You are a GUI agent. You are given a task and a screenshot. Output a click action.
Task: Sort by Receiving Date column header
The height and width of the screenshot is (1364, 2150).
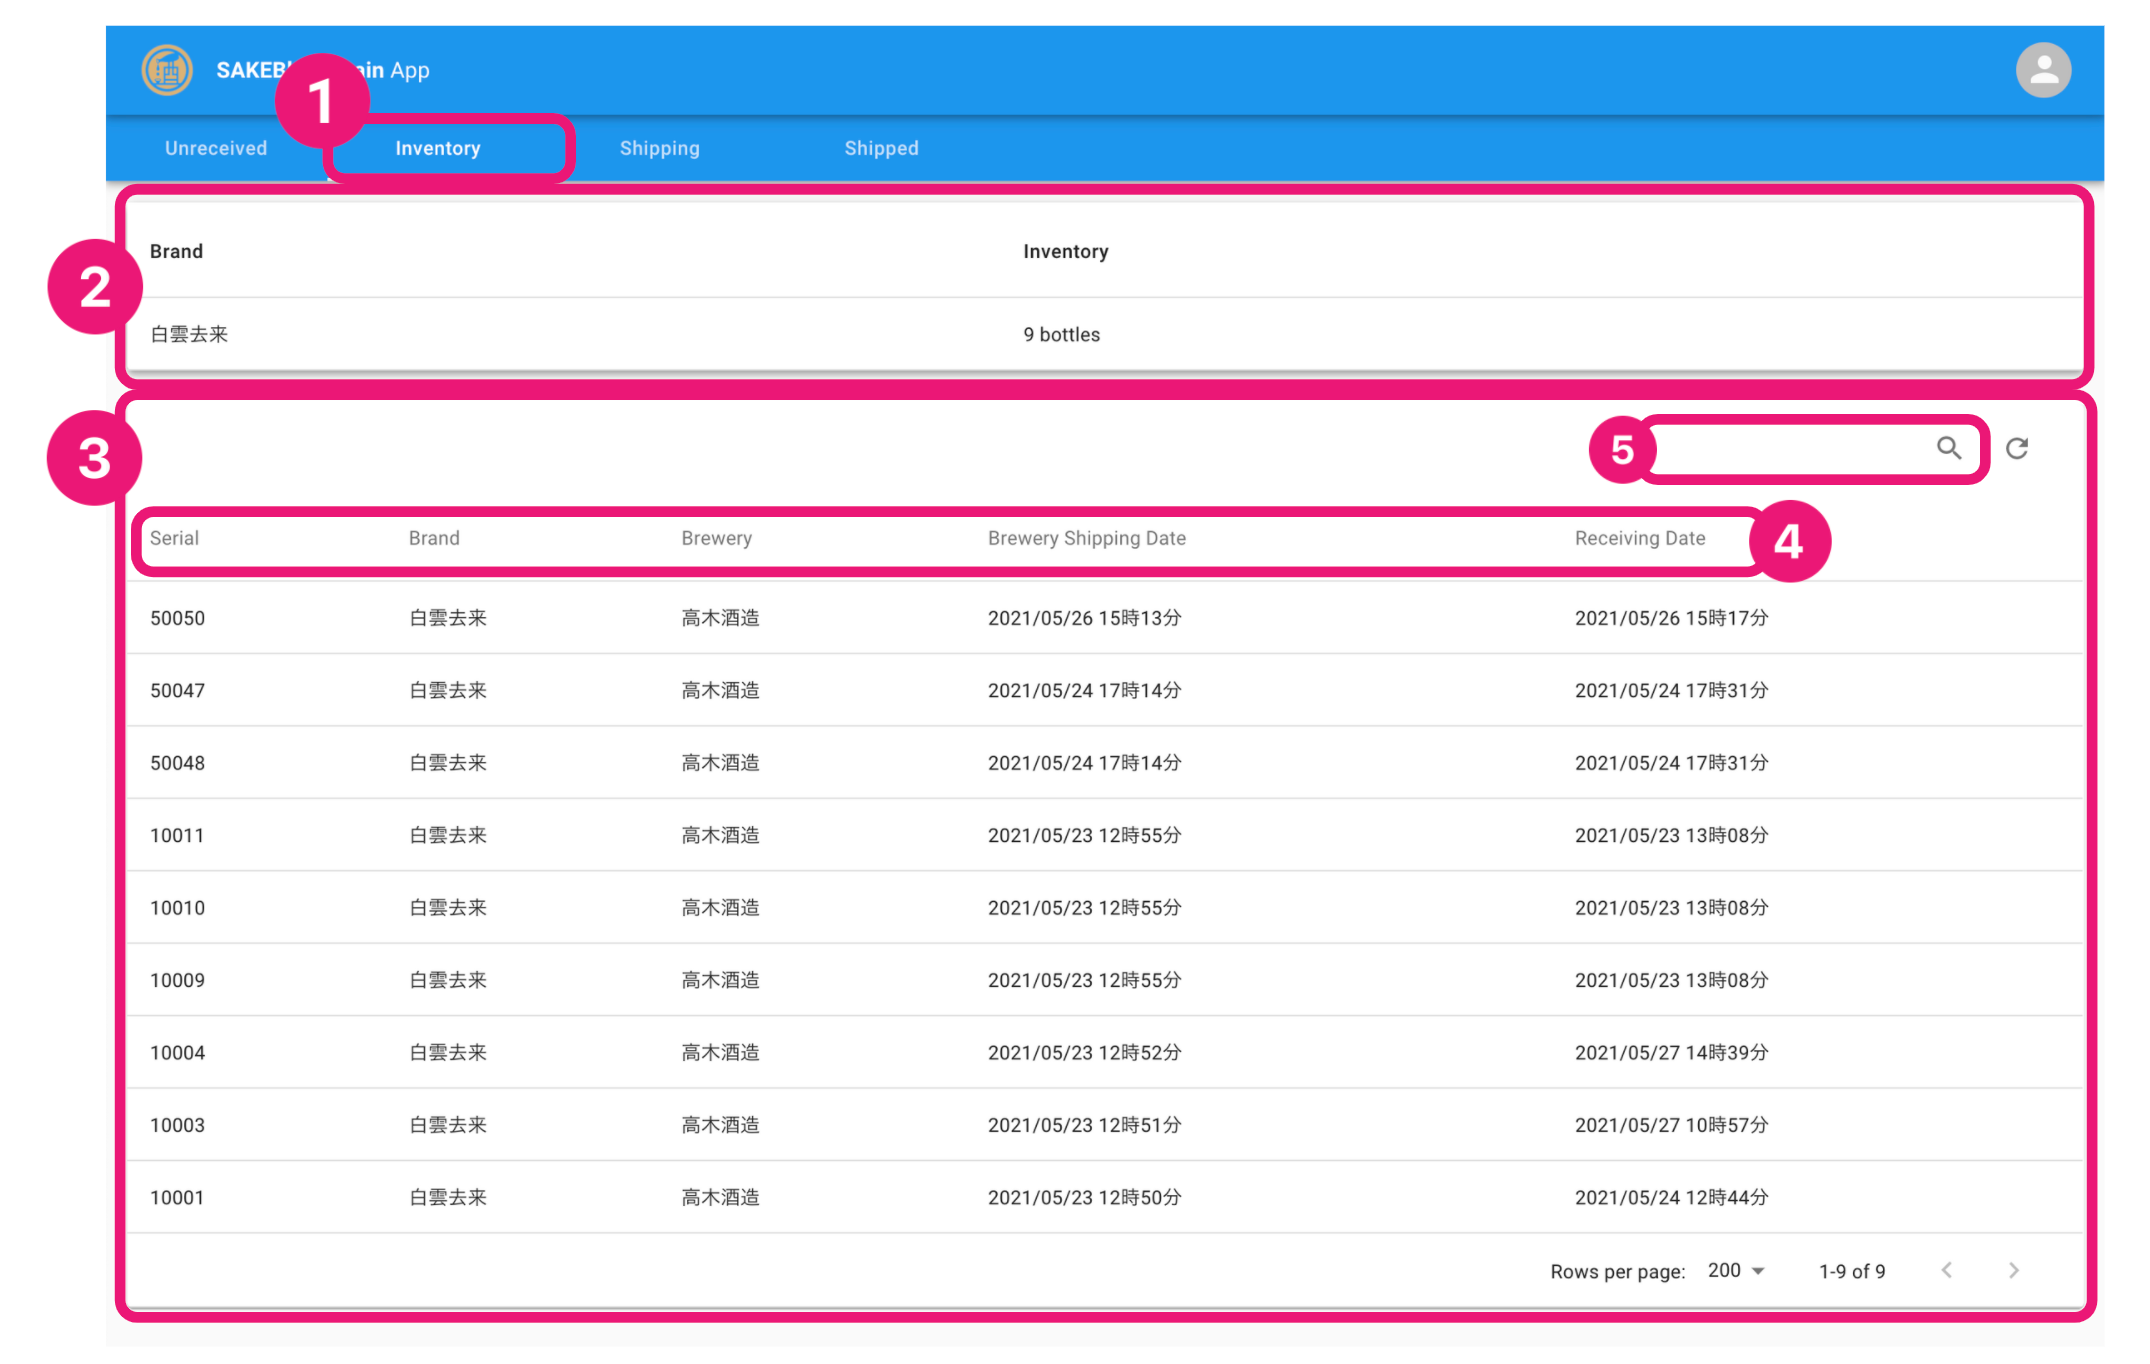(1639, 538)
